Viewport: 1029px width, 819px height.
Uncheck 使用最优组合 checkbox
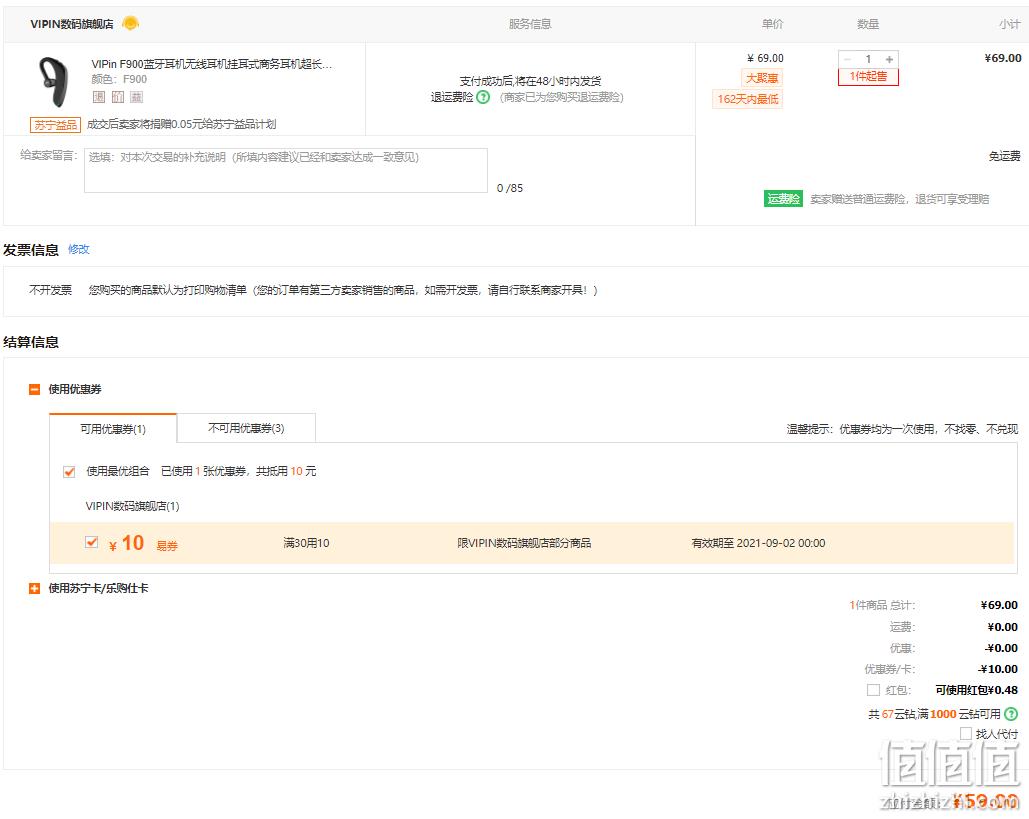tap(69, 472)
